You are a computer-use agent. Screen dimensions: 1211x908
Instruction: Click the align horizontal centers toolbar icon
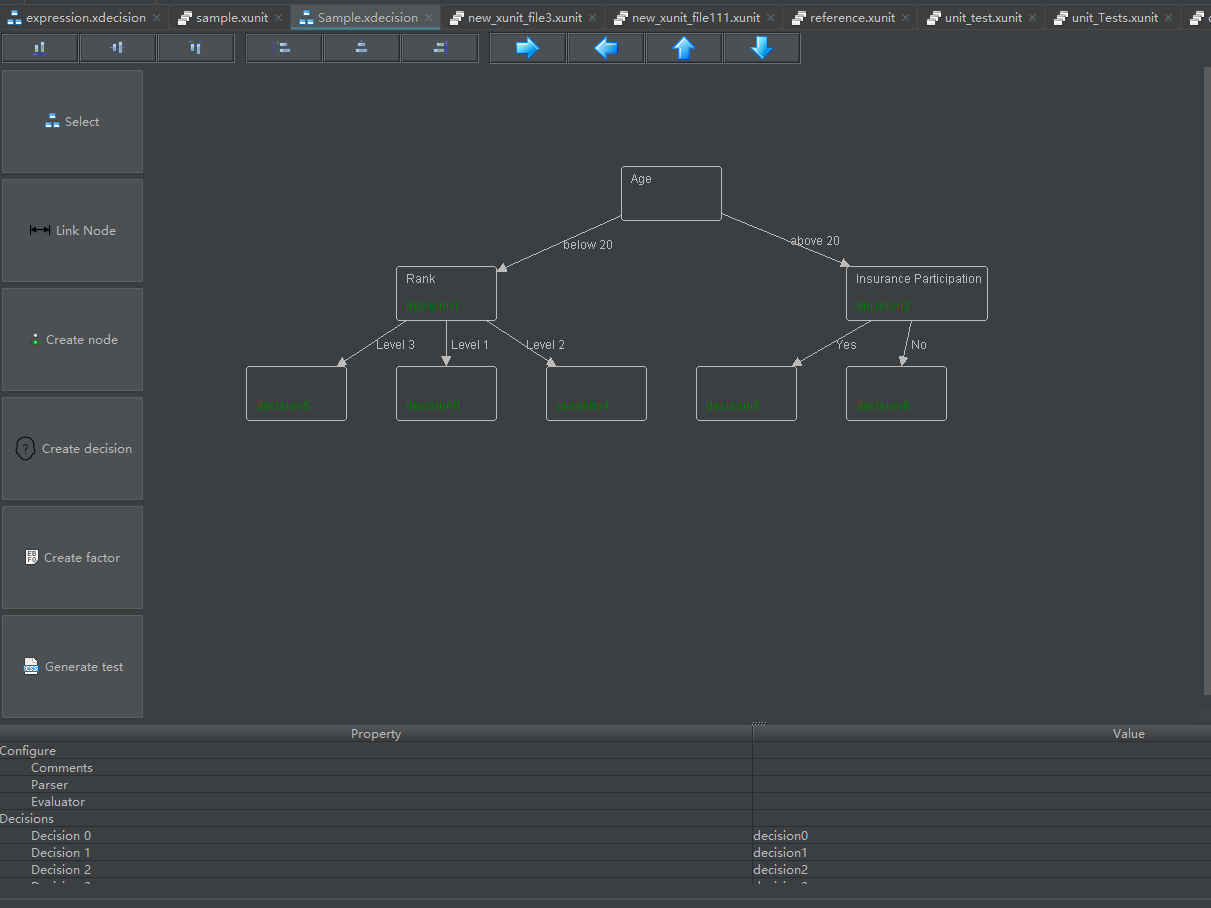pos(362,48)
